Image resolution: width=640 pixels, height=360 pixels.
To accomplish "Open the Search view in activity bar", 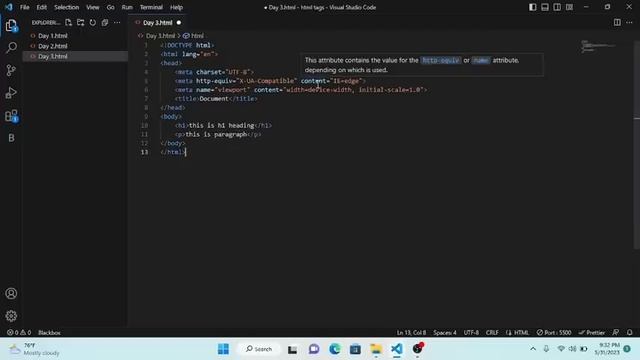I will pos(11,48).
